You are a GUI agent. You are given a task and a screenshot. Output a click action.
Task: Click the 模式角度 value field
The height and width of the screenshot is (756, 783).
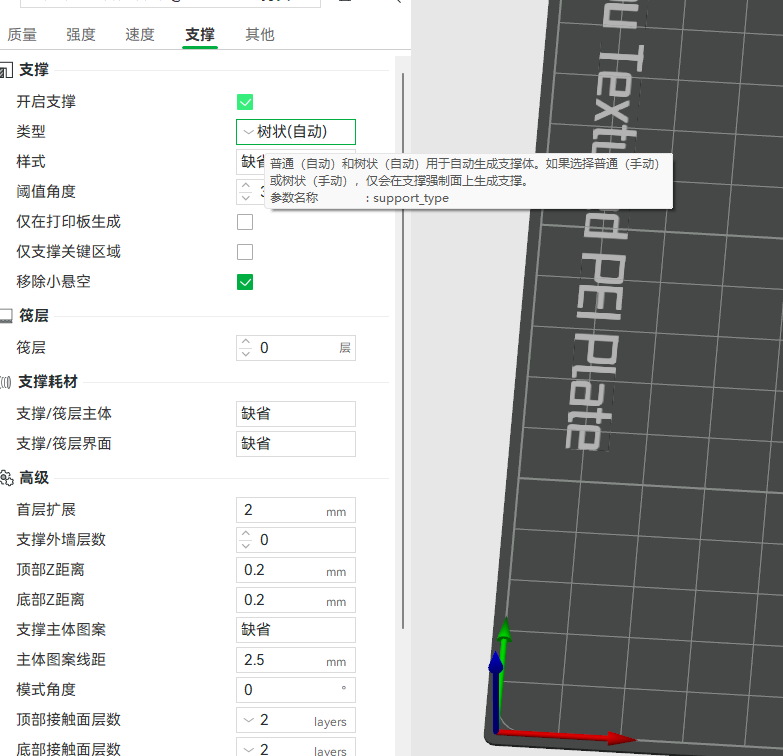[296, 690]
